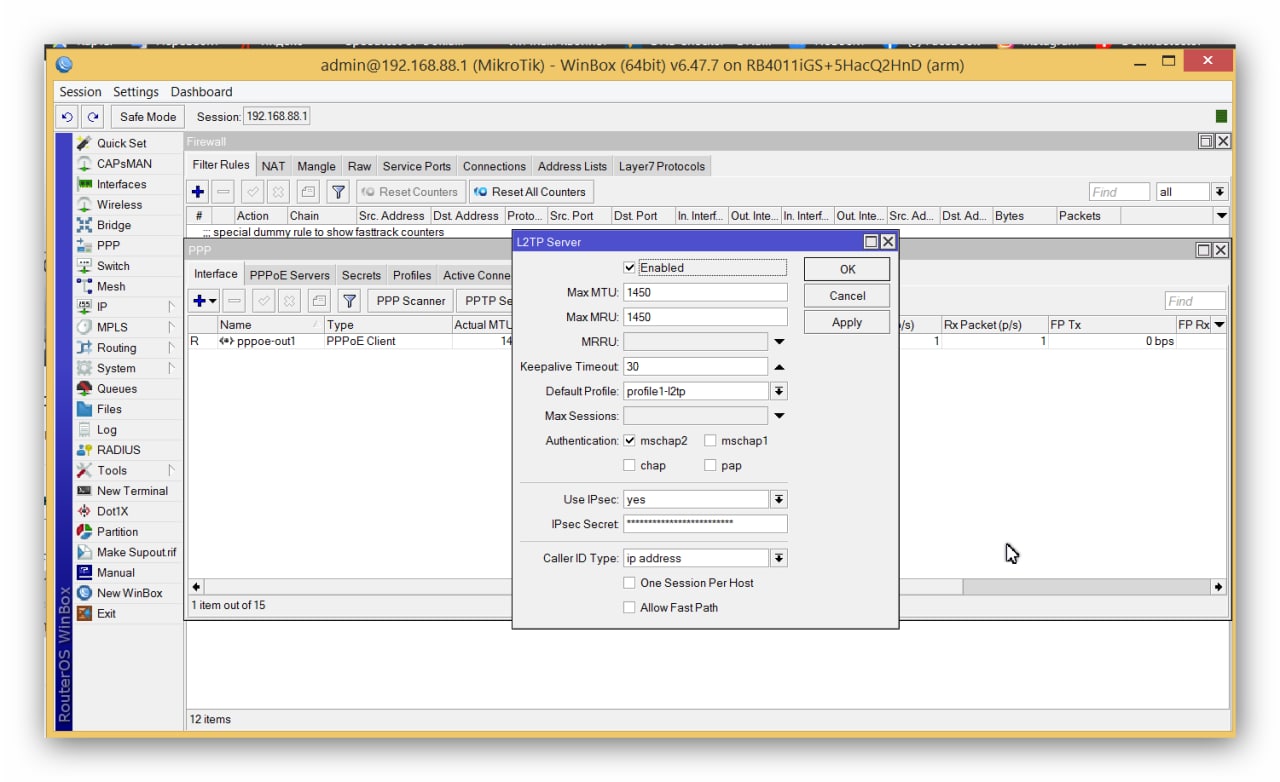Switch to PPP Secrets tab
This screenshot has width=1280, height=782.
(361, 275)
